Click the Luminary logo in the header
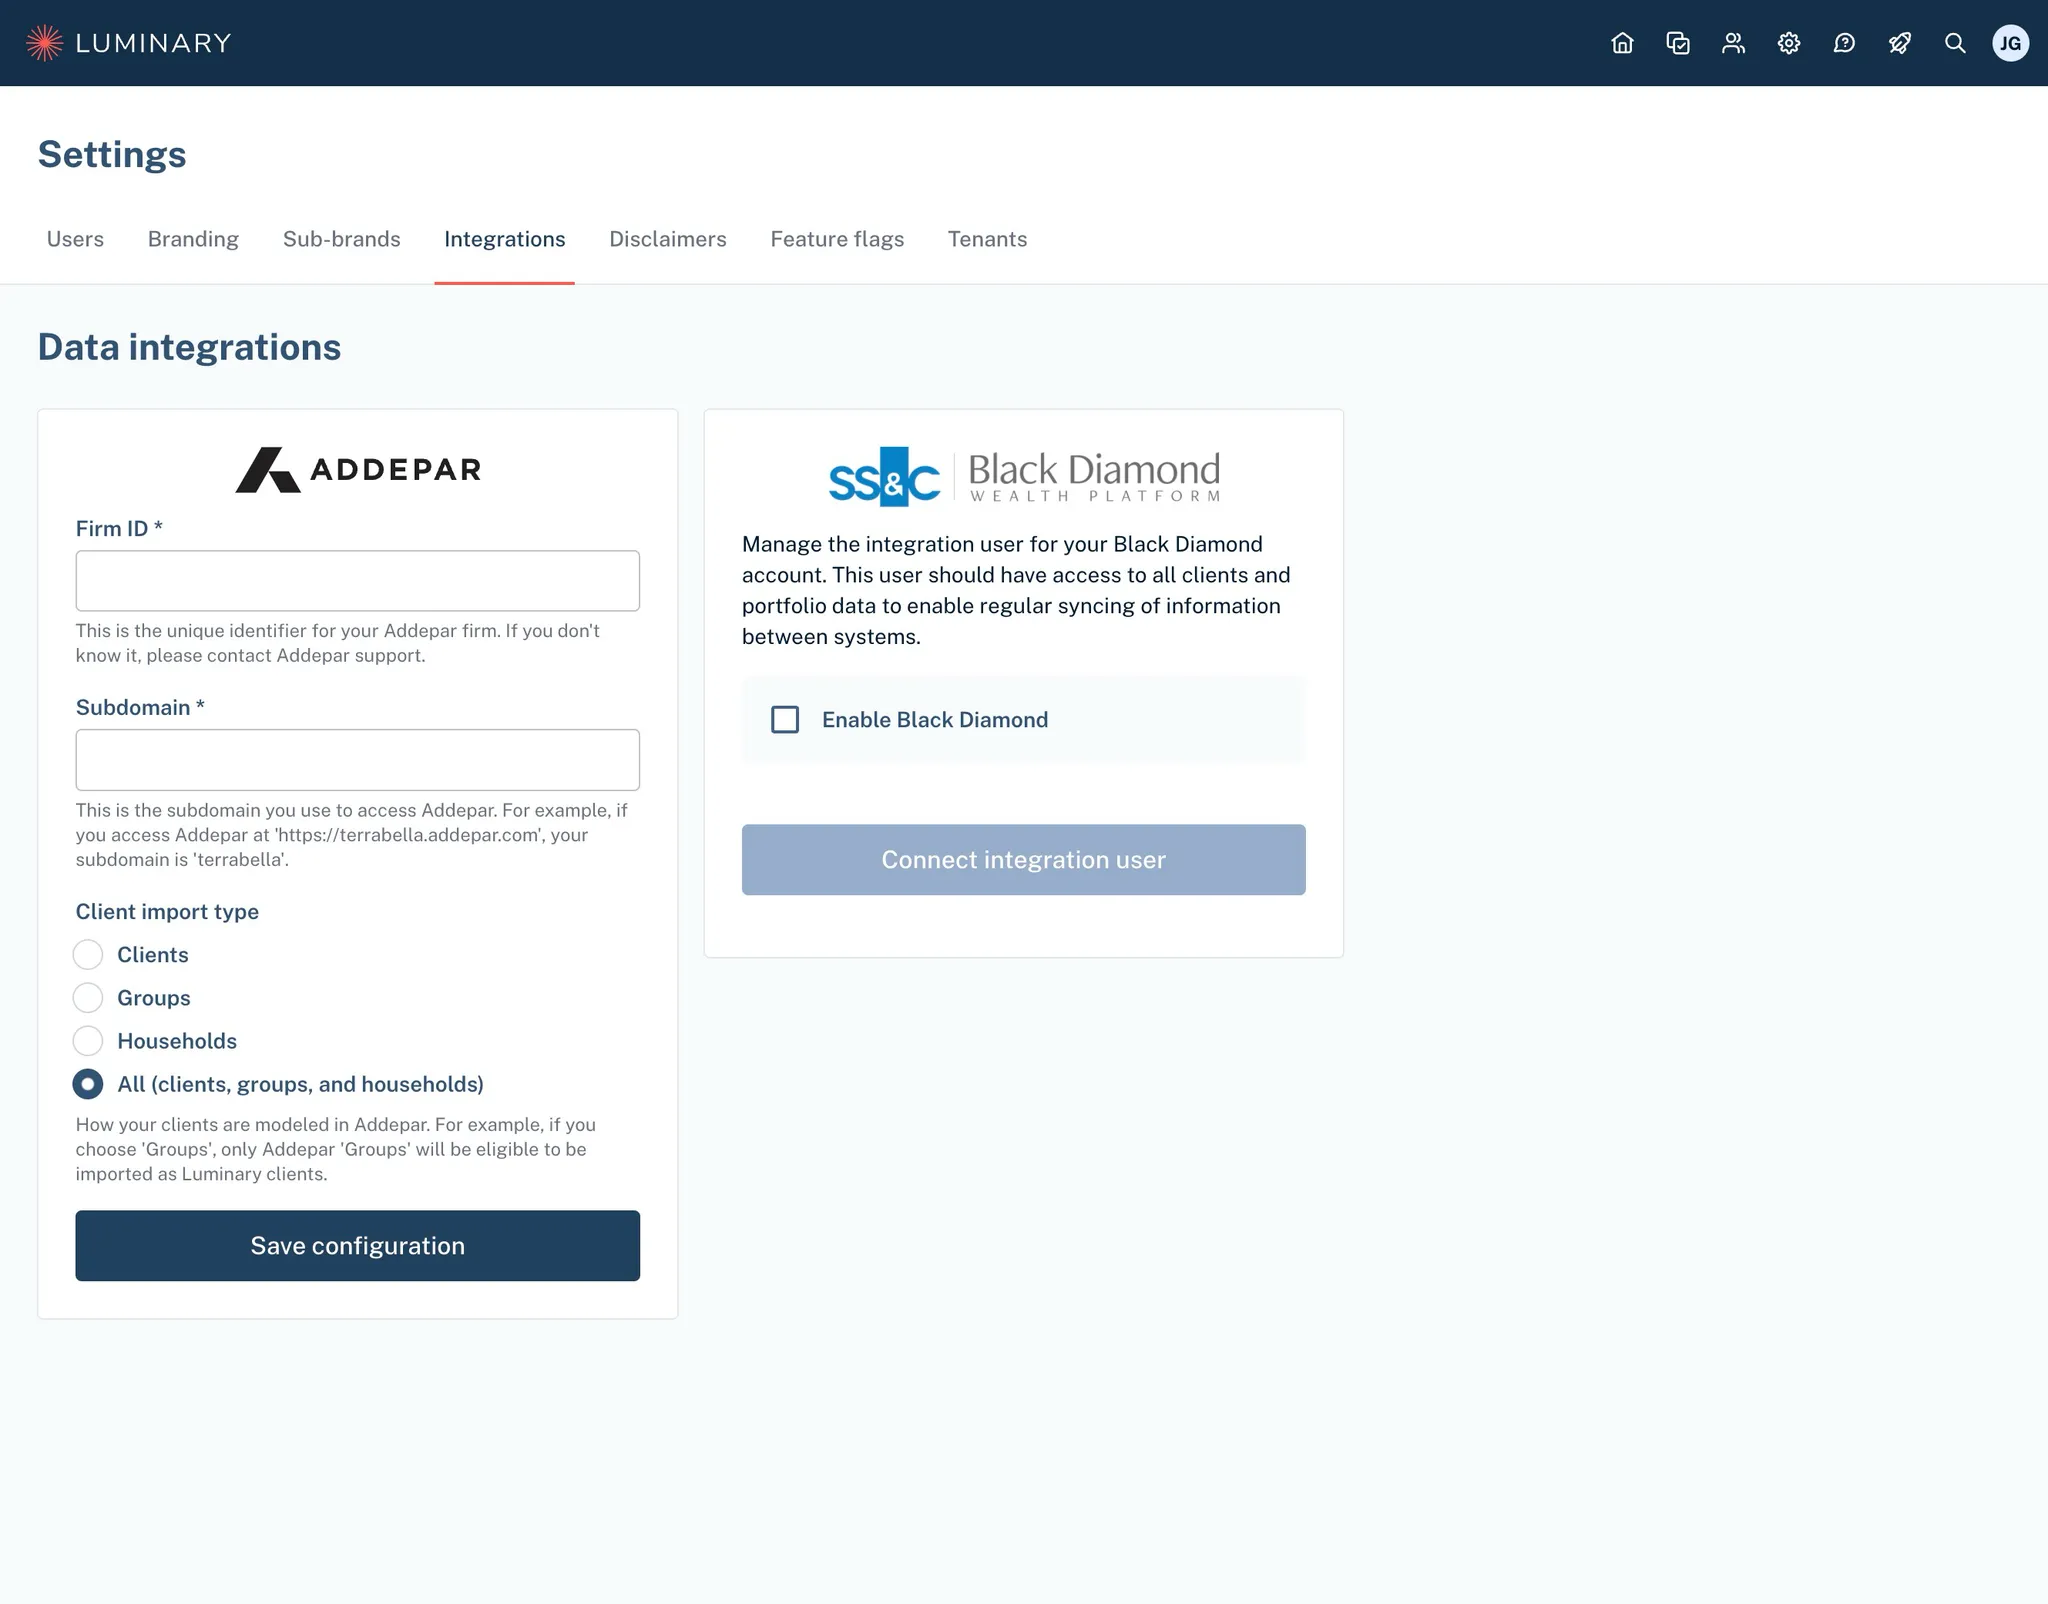Viewport: 2048px width, 1604px height. [128, 43]
